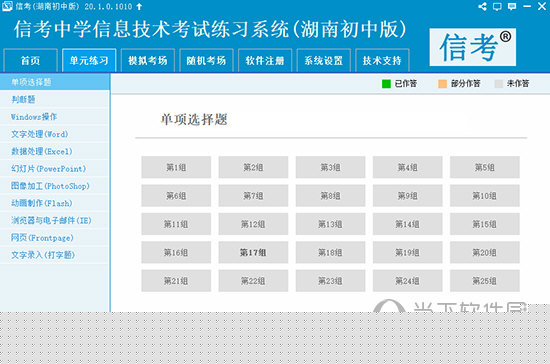
Task: Open the chat feedback icon in the title bar
Action: click(512, 7)
